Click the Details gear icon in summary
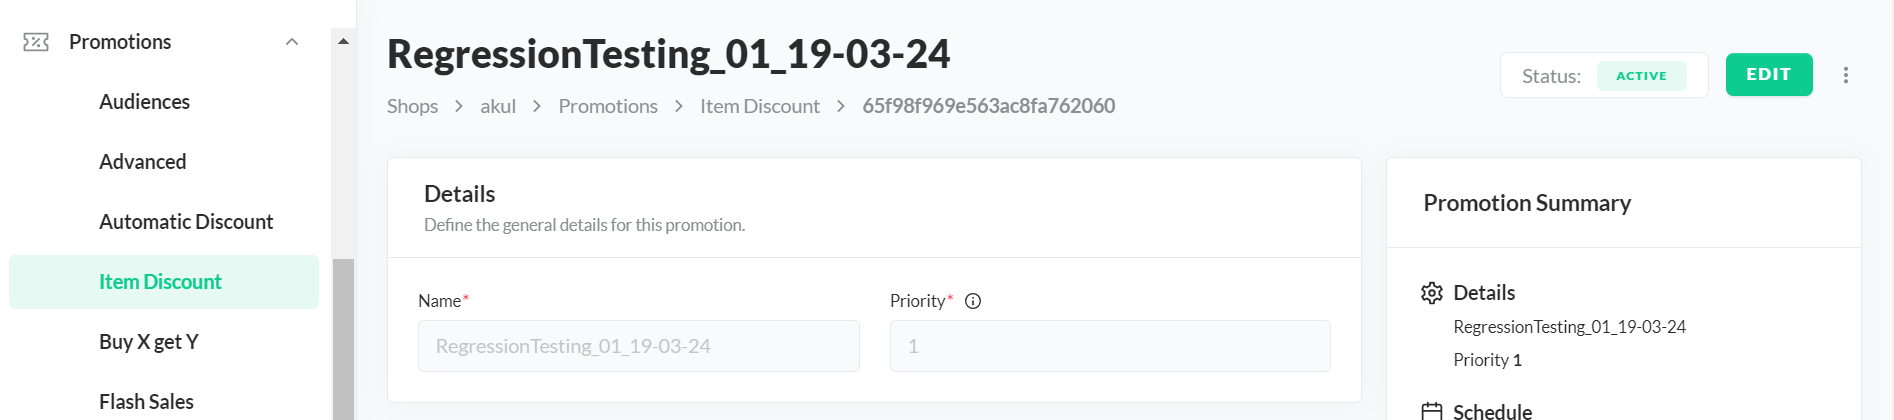Viewport: 1894px width, 420px height. (1432, 293)
